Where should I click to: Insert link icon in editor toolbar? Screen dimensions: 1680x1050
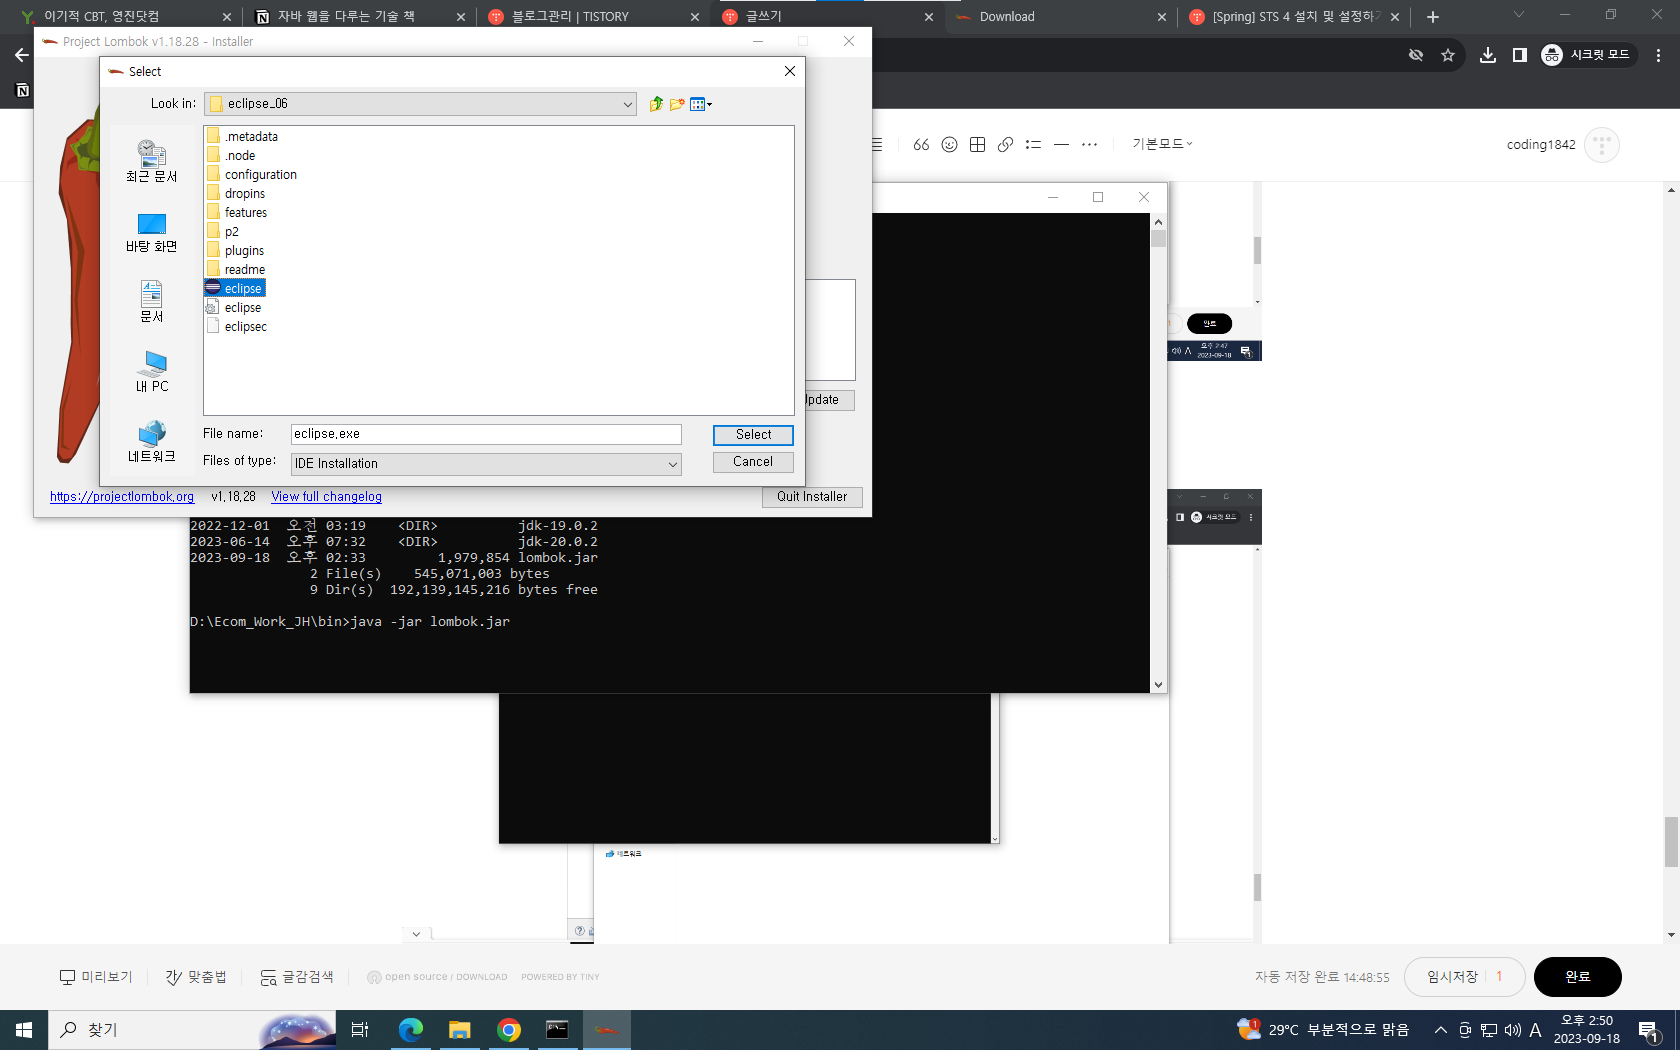(x=1005, y=145)
